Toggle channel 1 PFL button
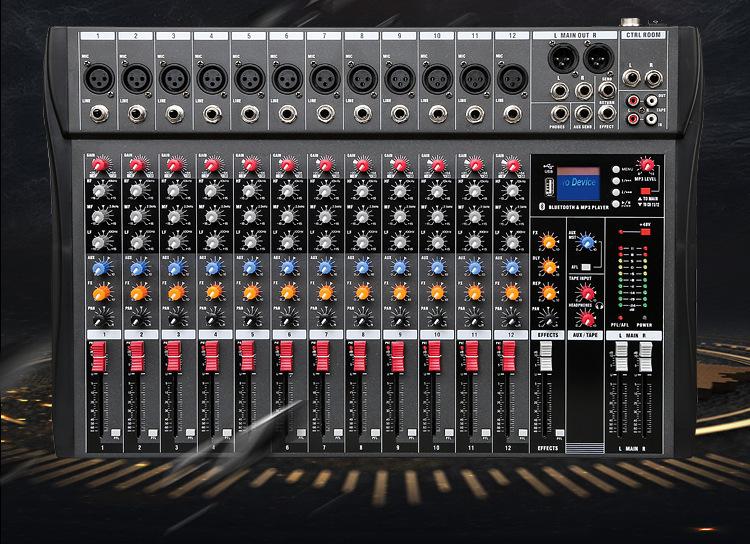This screenshot has height=544, width=750. pyautogui.click(x=117, y=432)
